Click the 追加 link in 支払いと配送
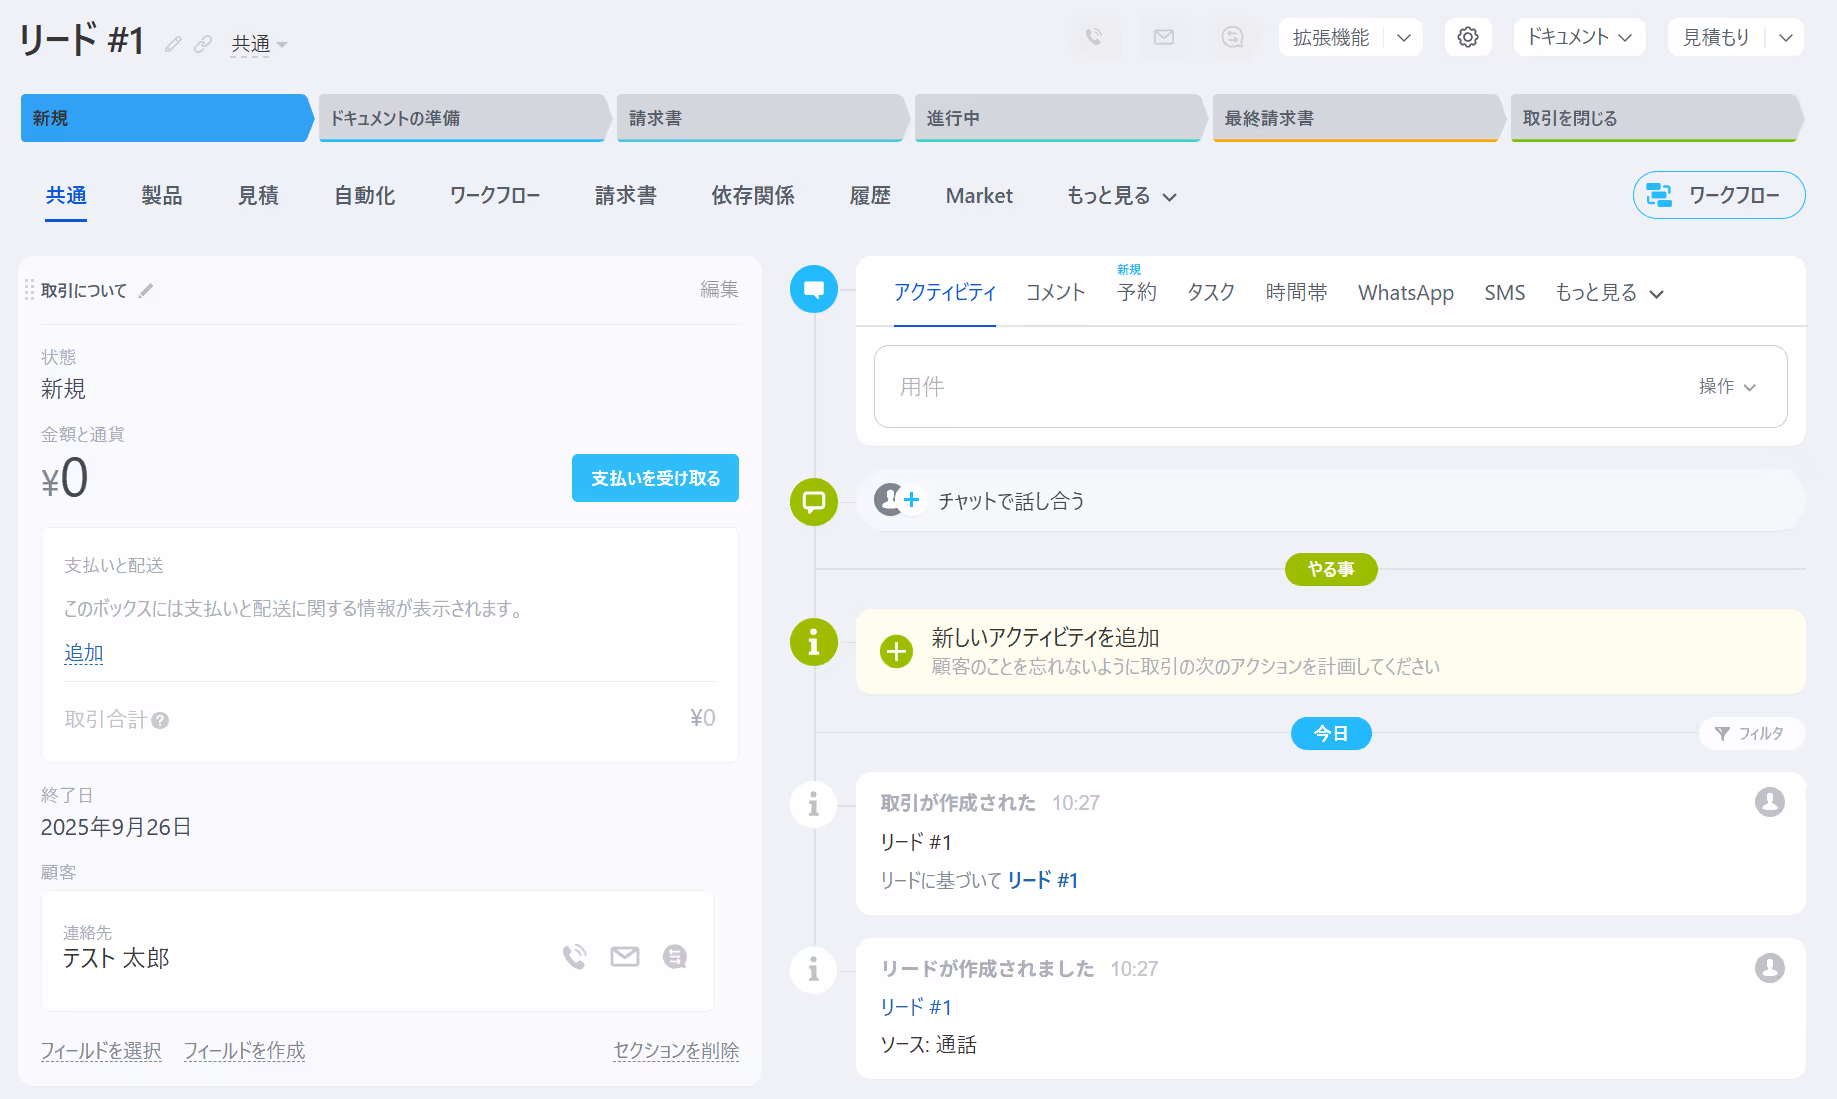Viewport: 1837px width, 1099px height. [84, 653]
